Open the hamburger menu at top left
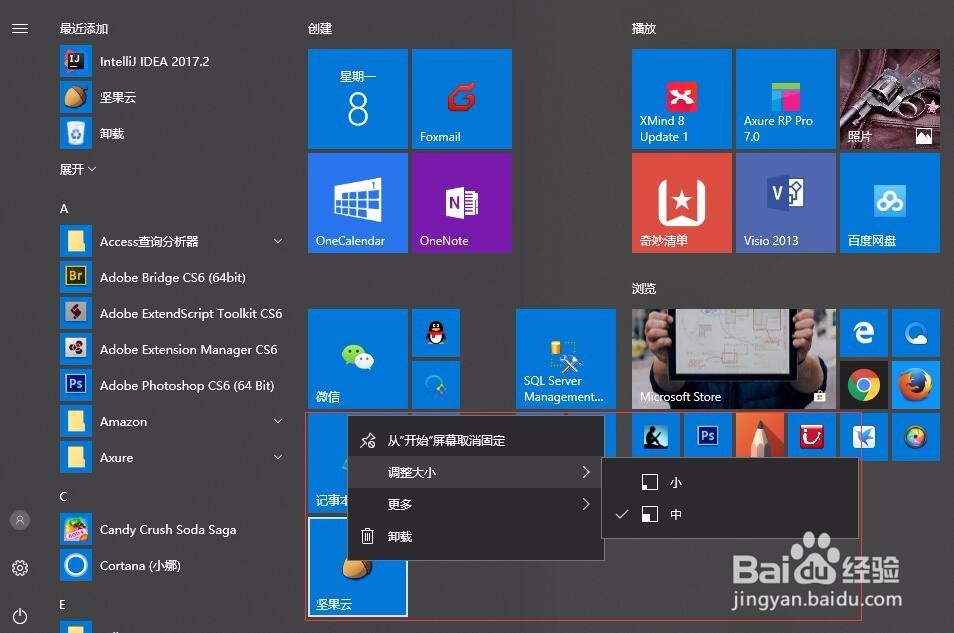954x633 pixels. click(x=20, y=29)
